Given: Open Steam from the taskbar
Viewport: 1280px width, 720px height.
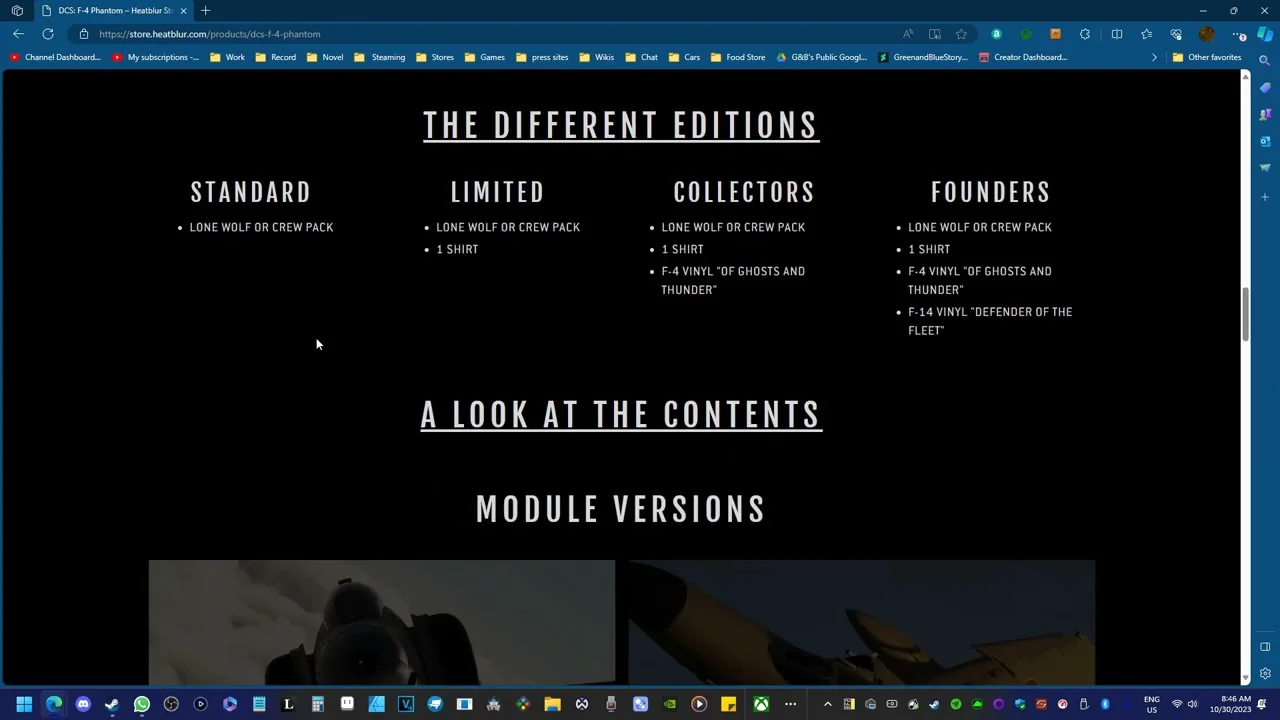Looking at the screenshot, I should [x=112, y=704].
